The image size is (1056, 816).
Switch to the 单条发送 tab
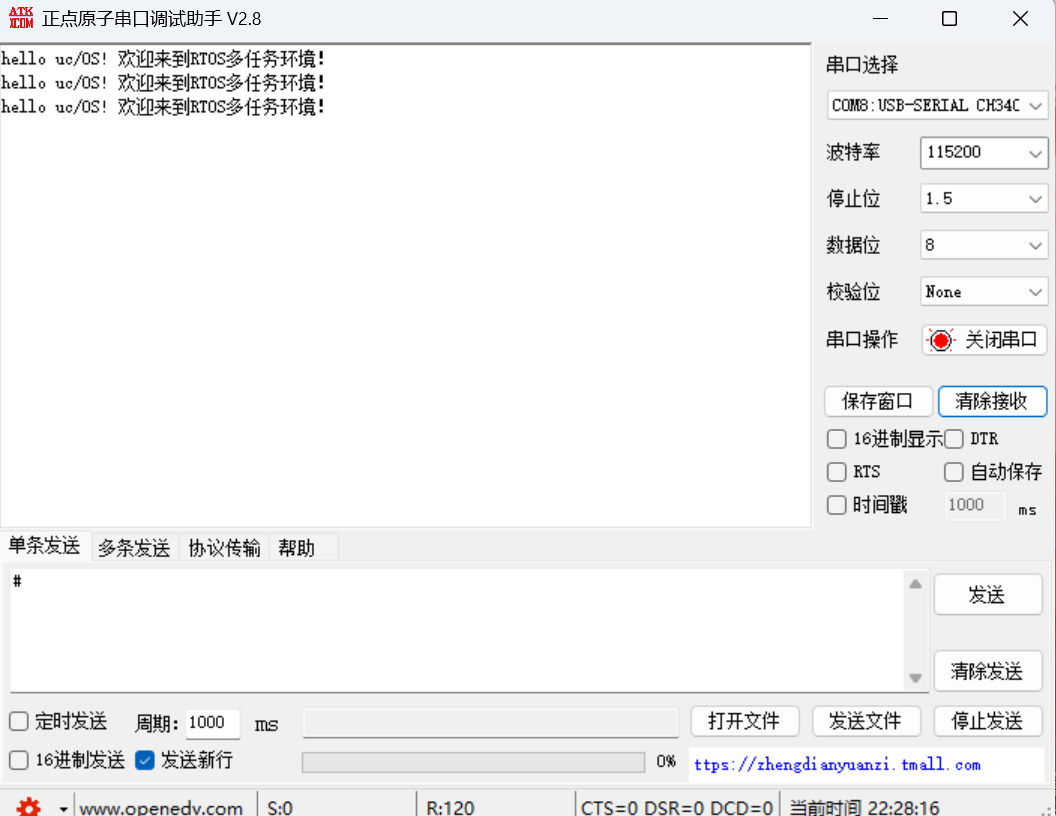click(x=44, y=545)
